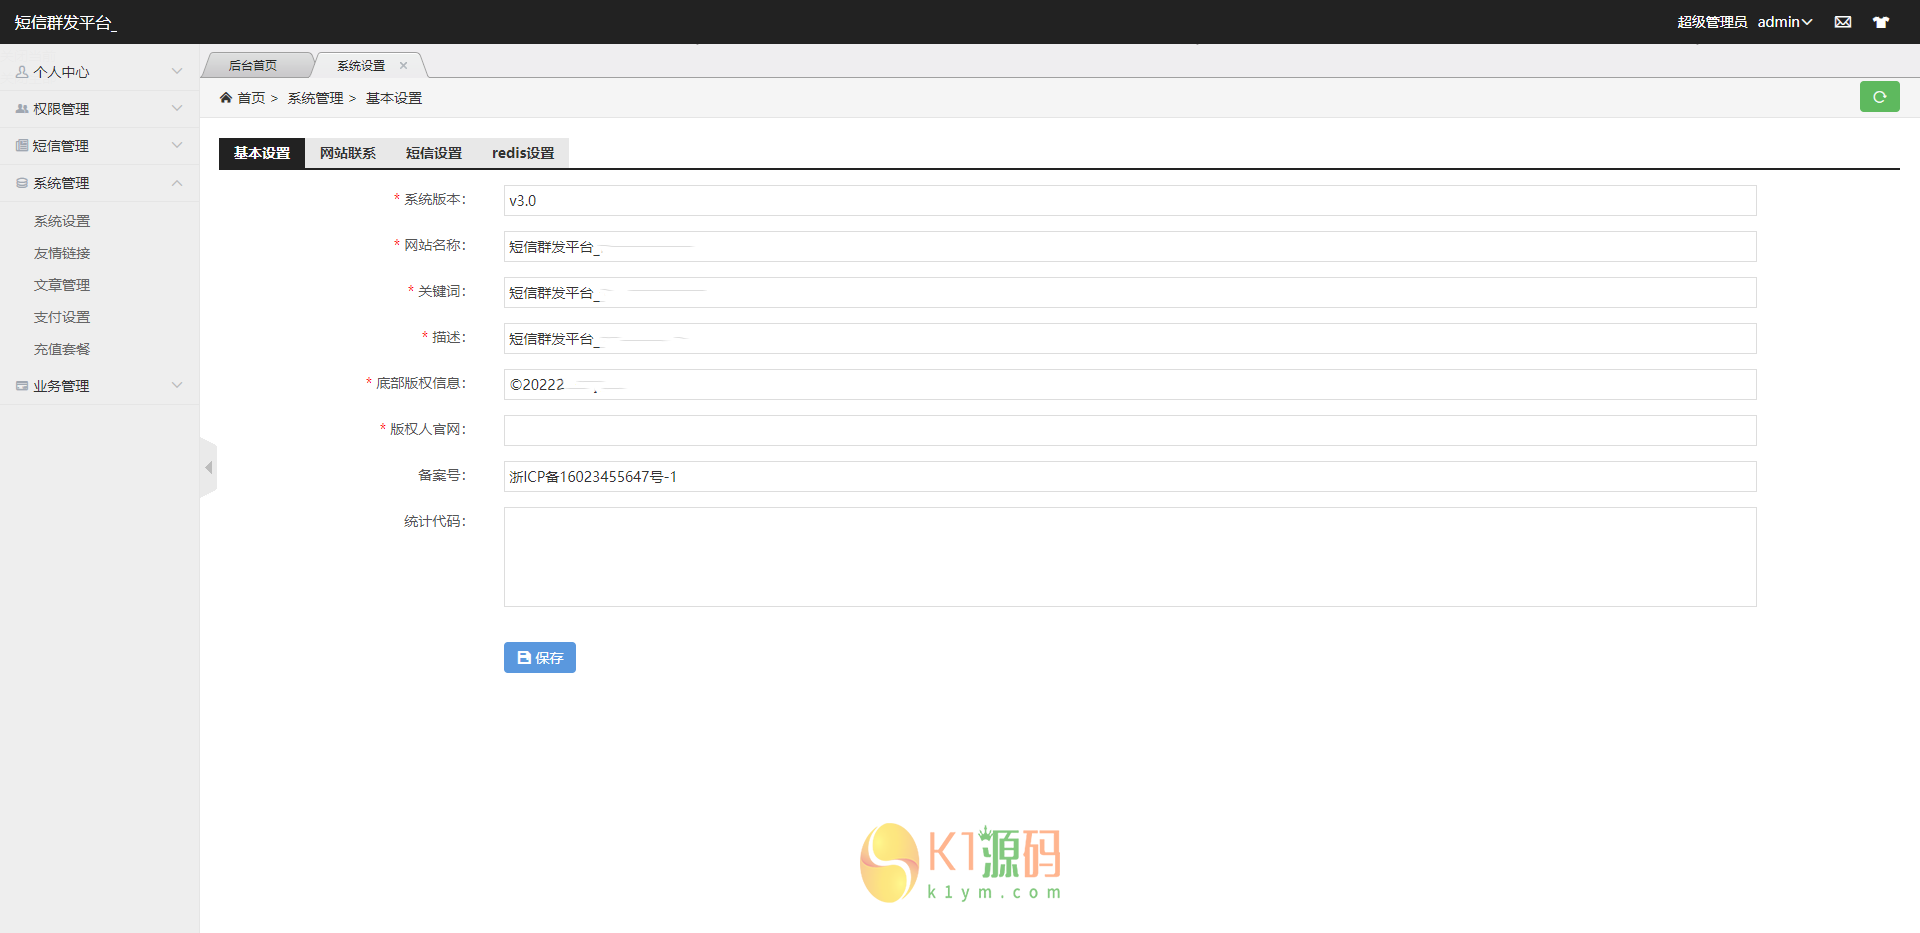This screenshot has height=933, width=1920.
Task: Click the 关键词 input field
Action: click(1130, 292)
